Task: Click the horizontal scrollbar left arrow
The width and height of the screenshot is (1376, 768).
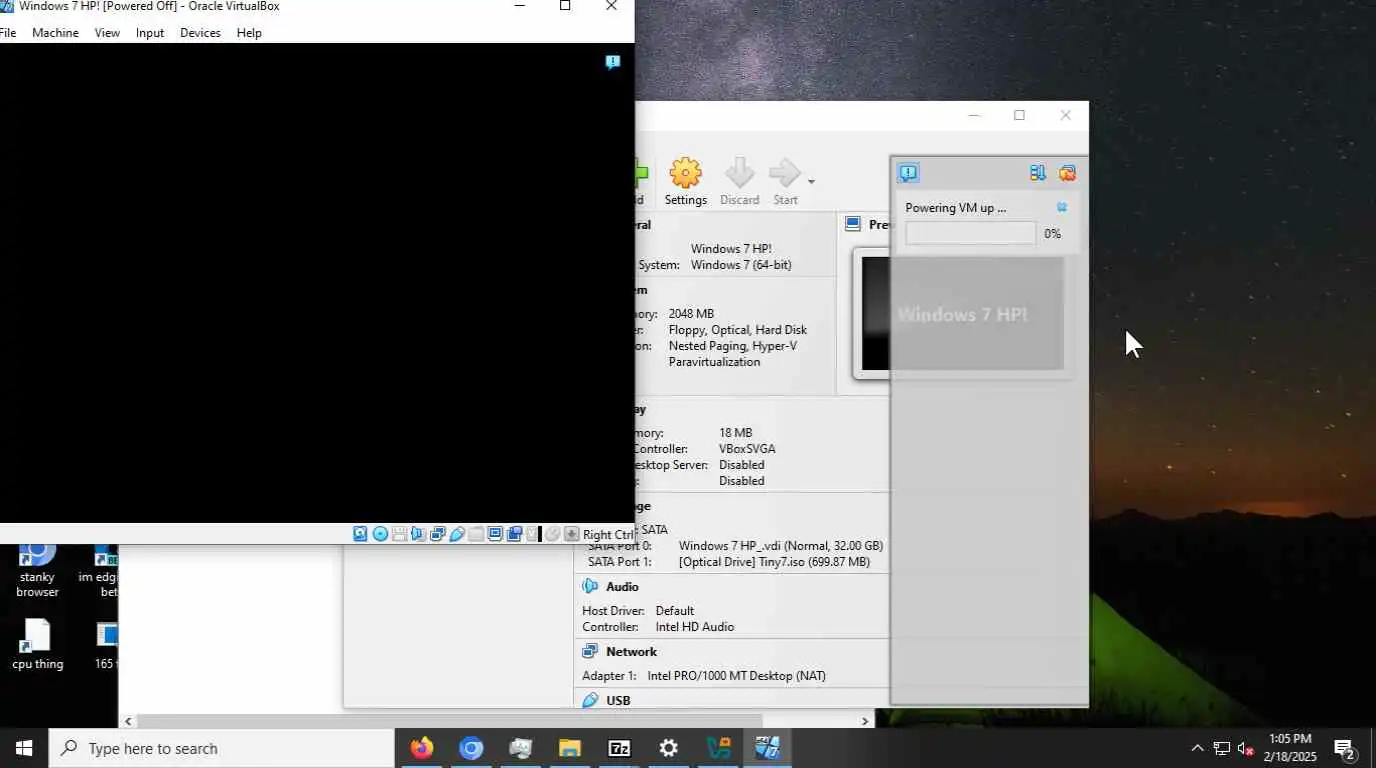Action: click(128, 721)
